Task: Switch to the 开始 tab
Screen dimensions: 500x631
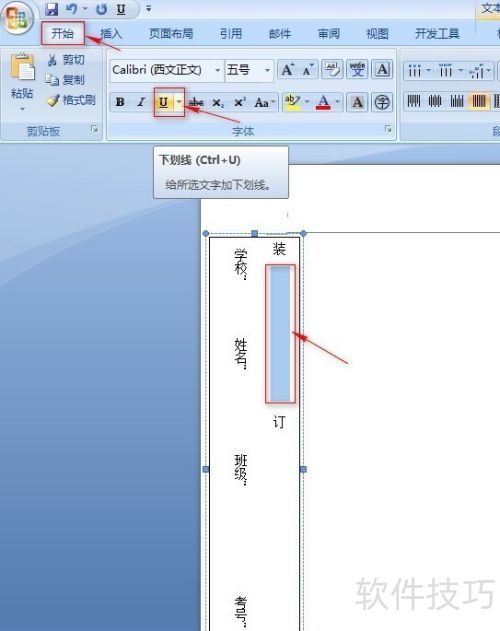Action: (62, 33)
